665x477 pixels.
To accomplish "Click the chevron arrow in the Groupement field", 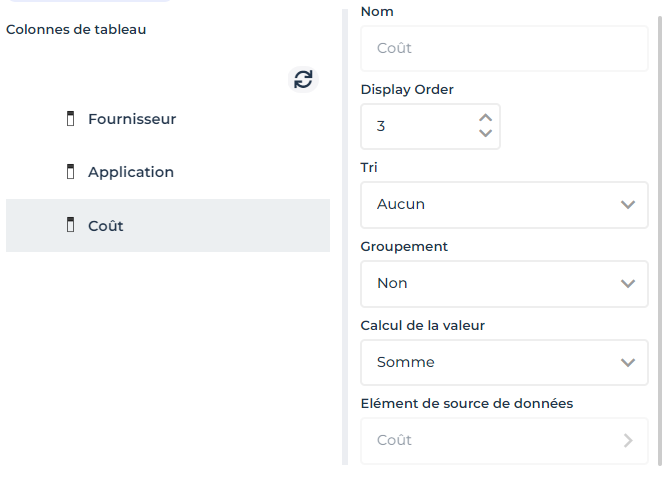I will [x=628, y=283].
